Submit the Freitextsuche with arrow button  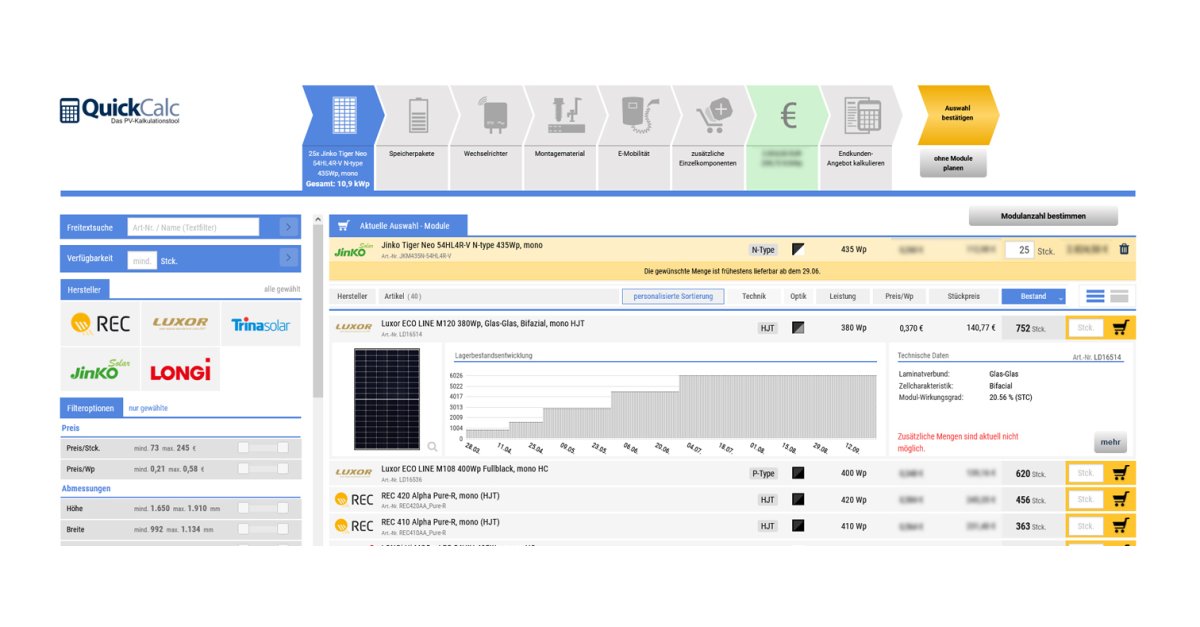click(x=289, y=226)
